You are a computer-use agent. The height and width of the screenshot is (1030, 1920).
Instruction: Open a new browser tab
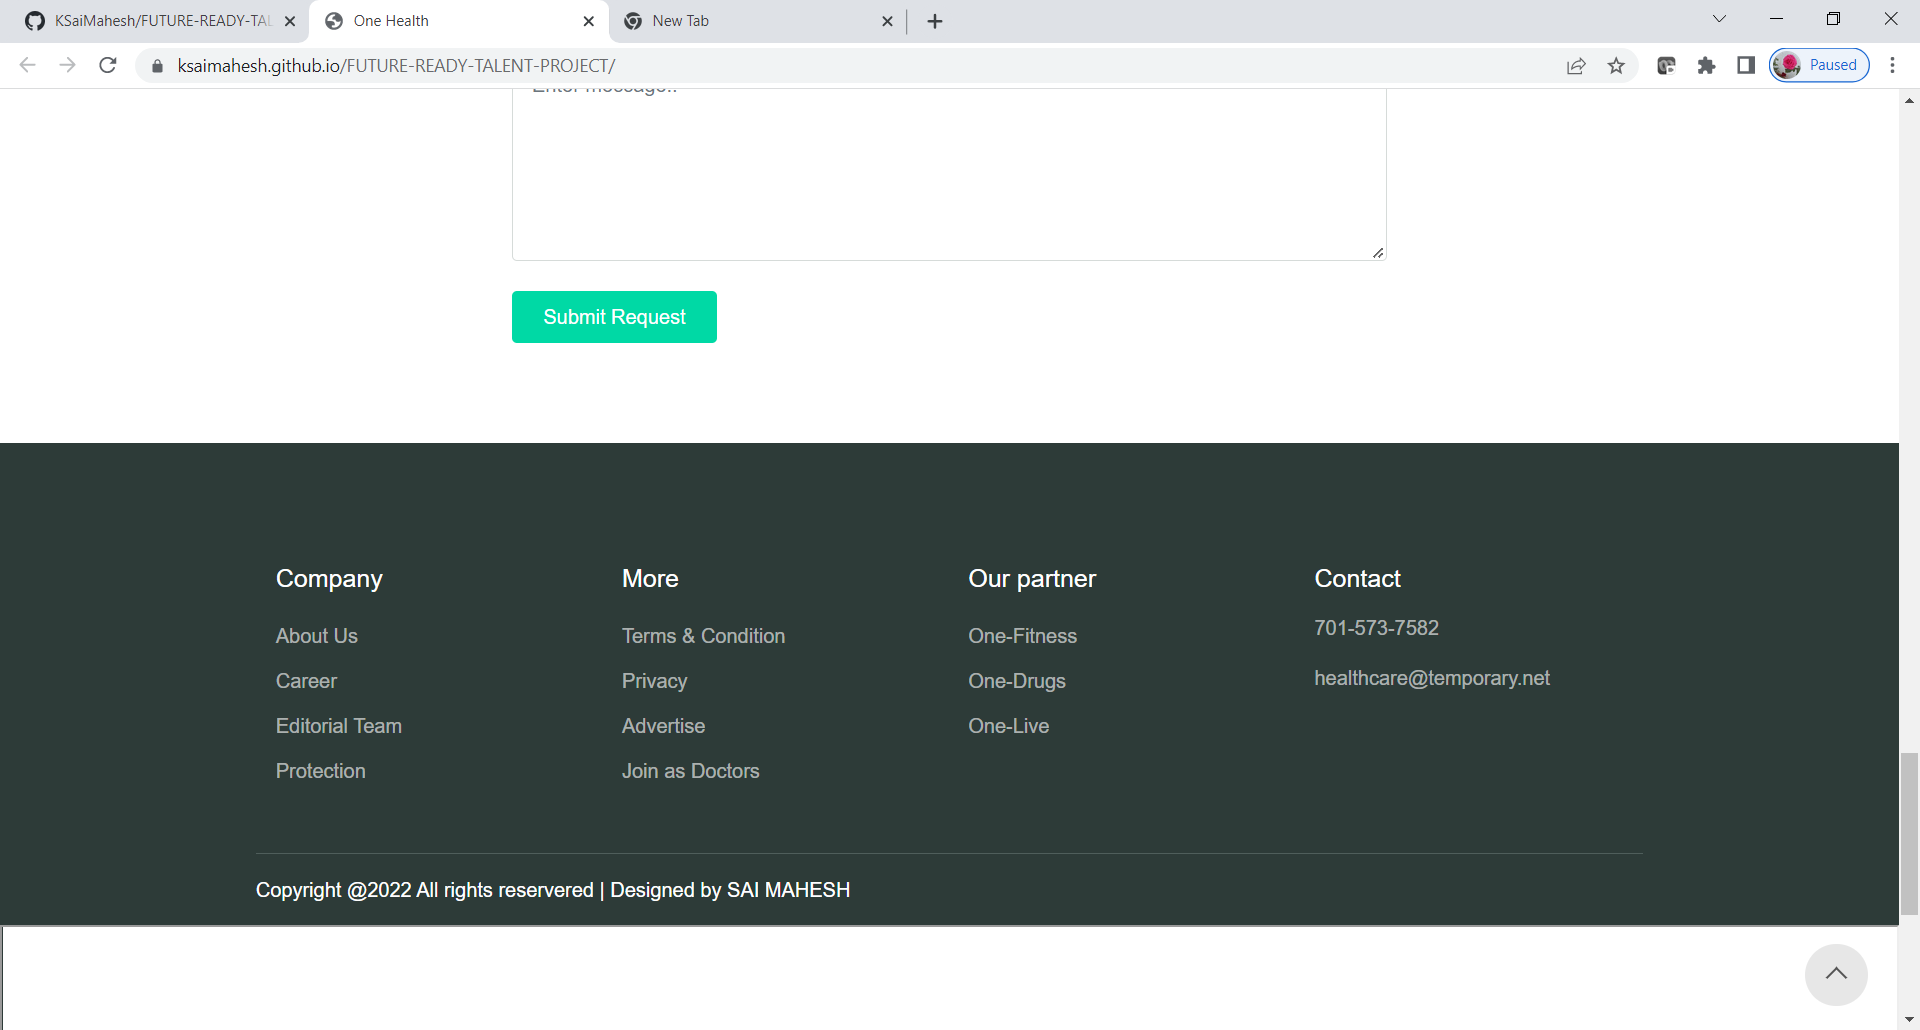click(935, 21)
